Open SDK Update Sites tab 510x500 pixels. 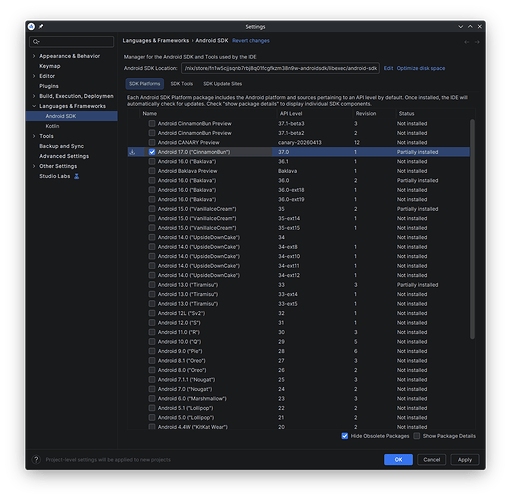click(223, 84)
